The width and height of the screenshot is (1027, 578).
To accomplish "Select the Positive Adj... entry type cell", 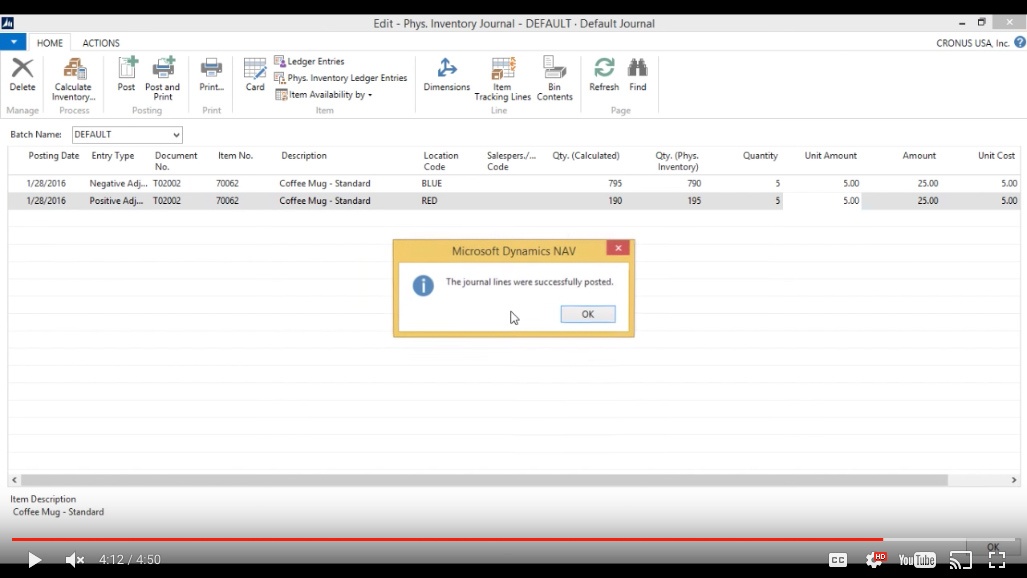I will (116, 201).
